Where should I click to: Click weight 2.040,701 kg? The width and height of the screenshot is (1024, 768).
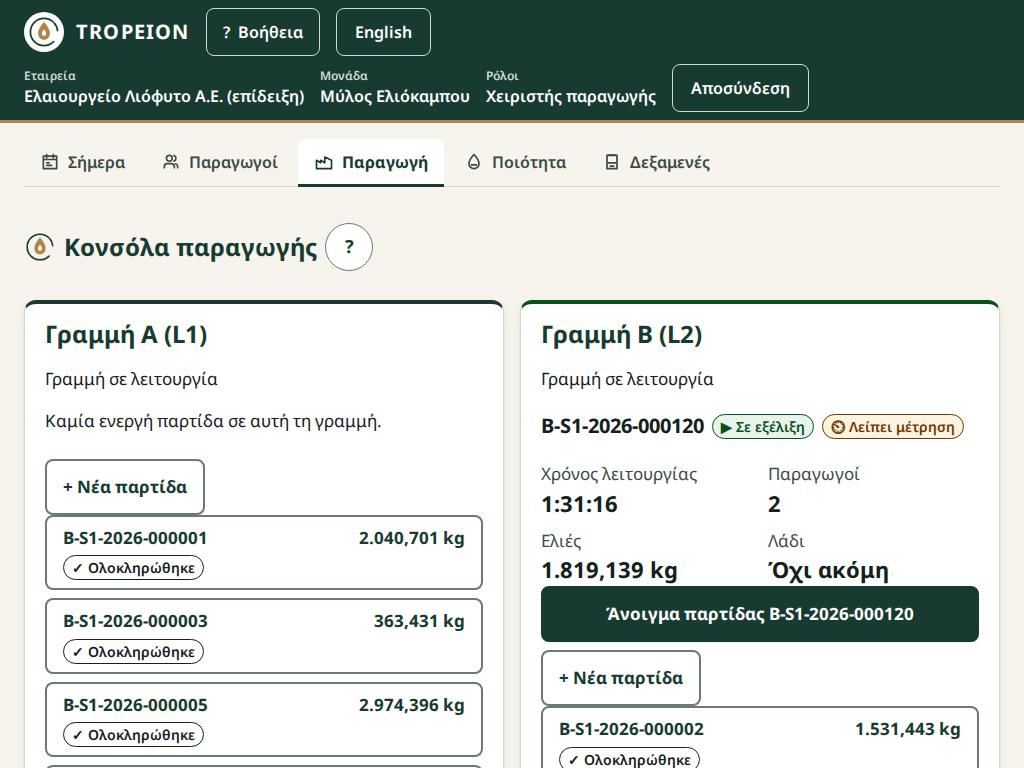[411, 538]
